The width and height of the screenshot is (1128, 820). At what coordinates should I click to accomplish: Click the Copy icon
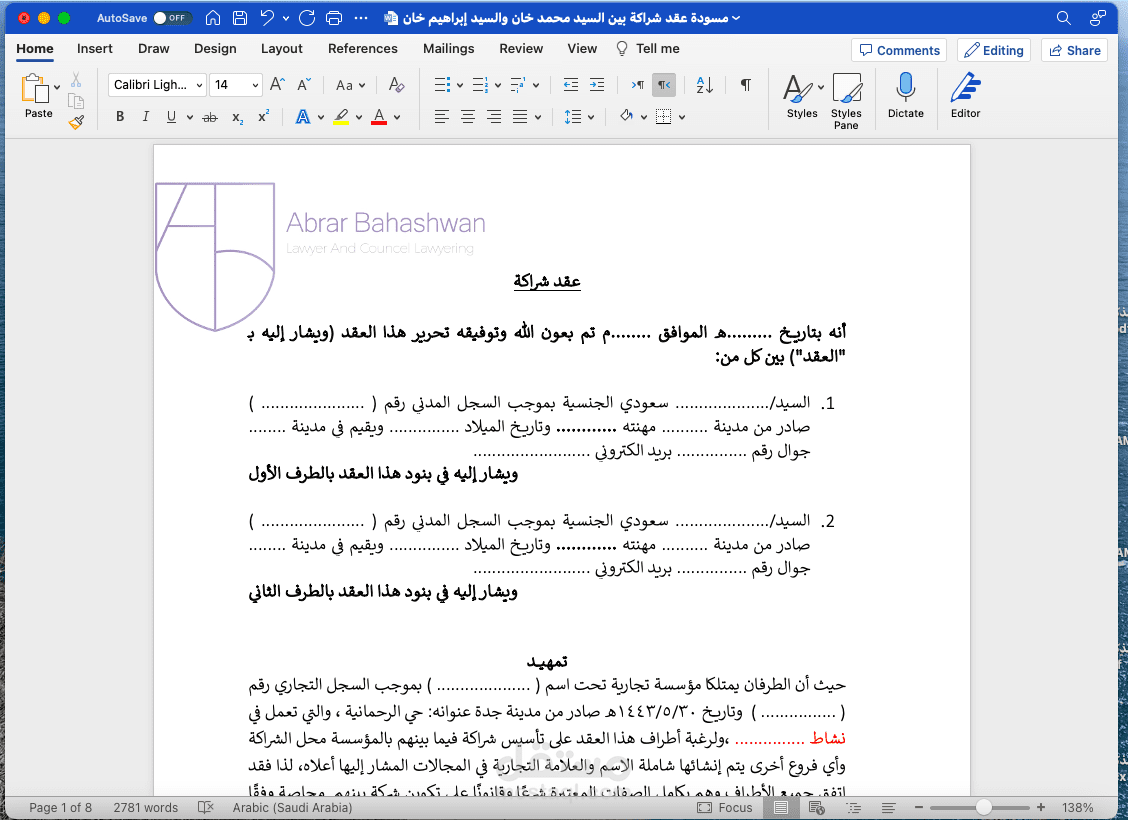[x=76, y=101]
